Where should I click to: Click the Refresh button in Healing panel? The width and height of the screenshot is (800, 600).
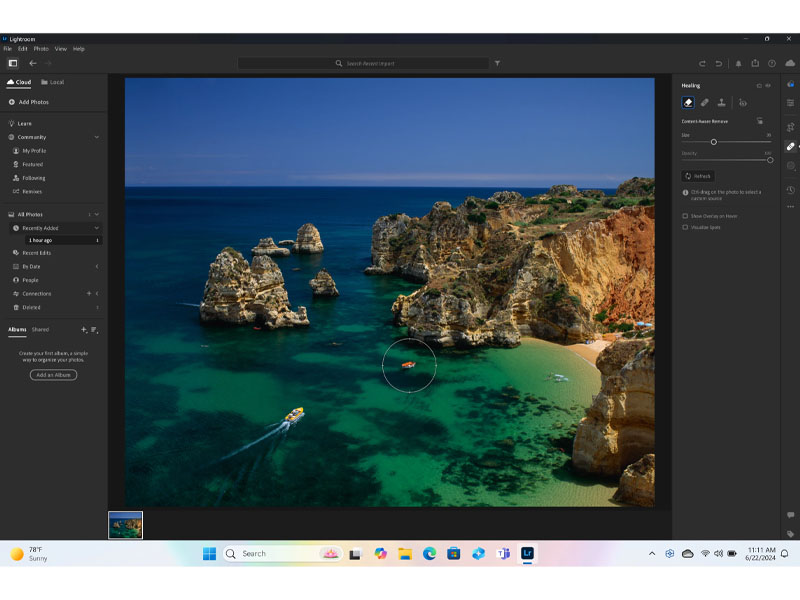tap(698, 176)
